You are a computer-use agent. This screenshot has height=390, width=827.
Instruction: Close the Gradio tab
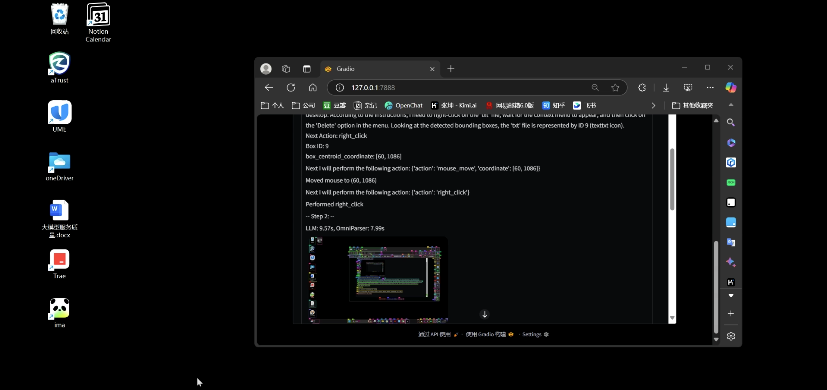point(432,69)
